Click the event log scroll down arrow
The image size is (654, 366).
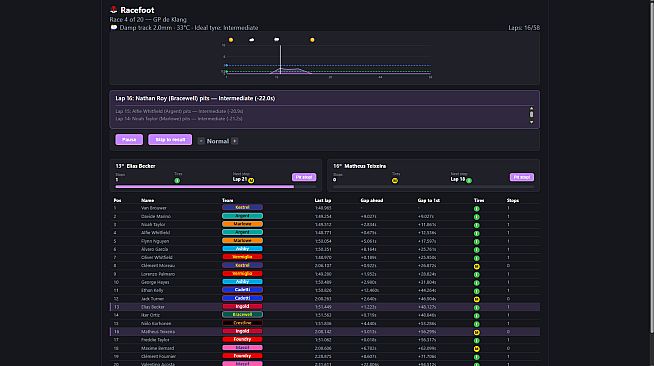point(531,122)
